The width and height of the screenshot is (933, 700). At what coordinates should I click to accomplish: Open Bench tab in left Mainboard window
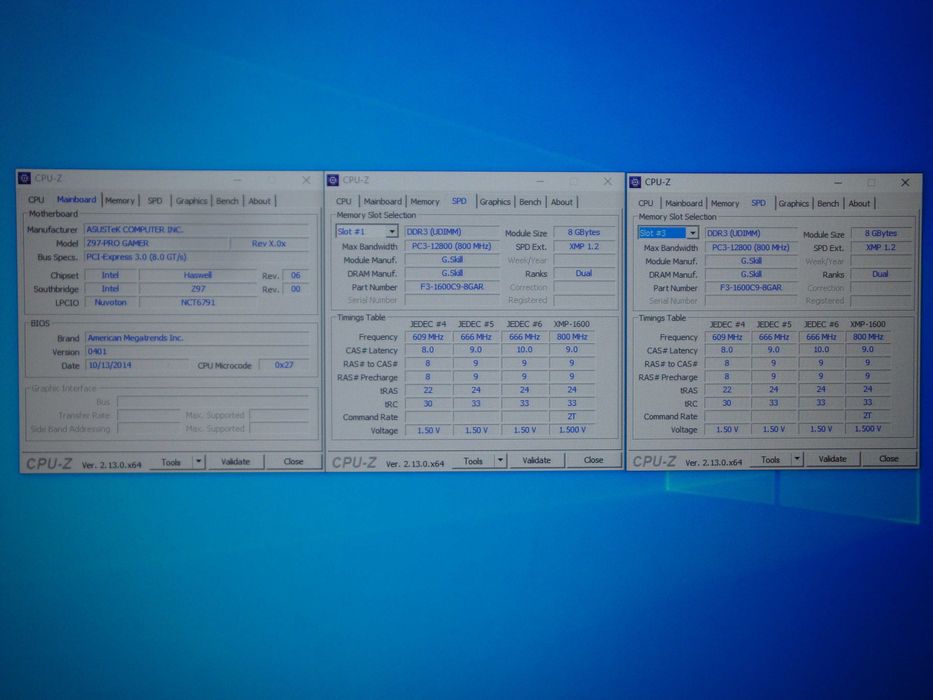[227, 201]
